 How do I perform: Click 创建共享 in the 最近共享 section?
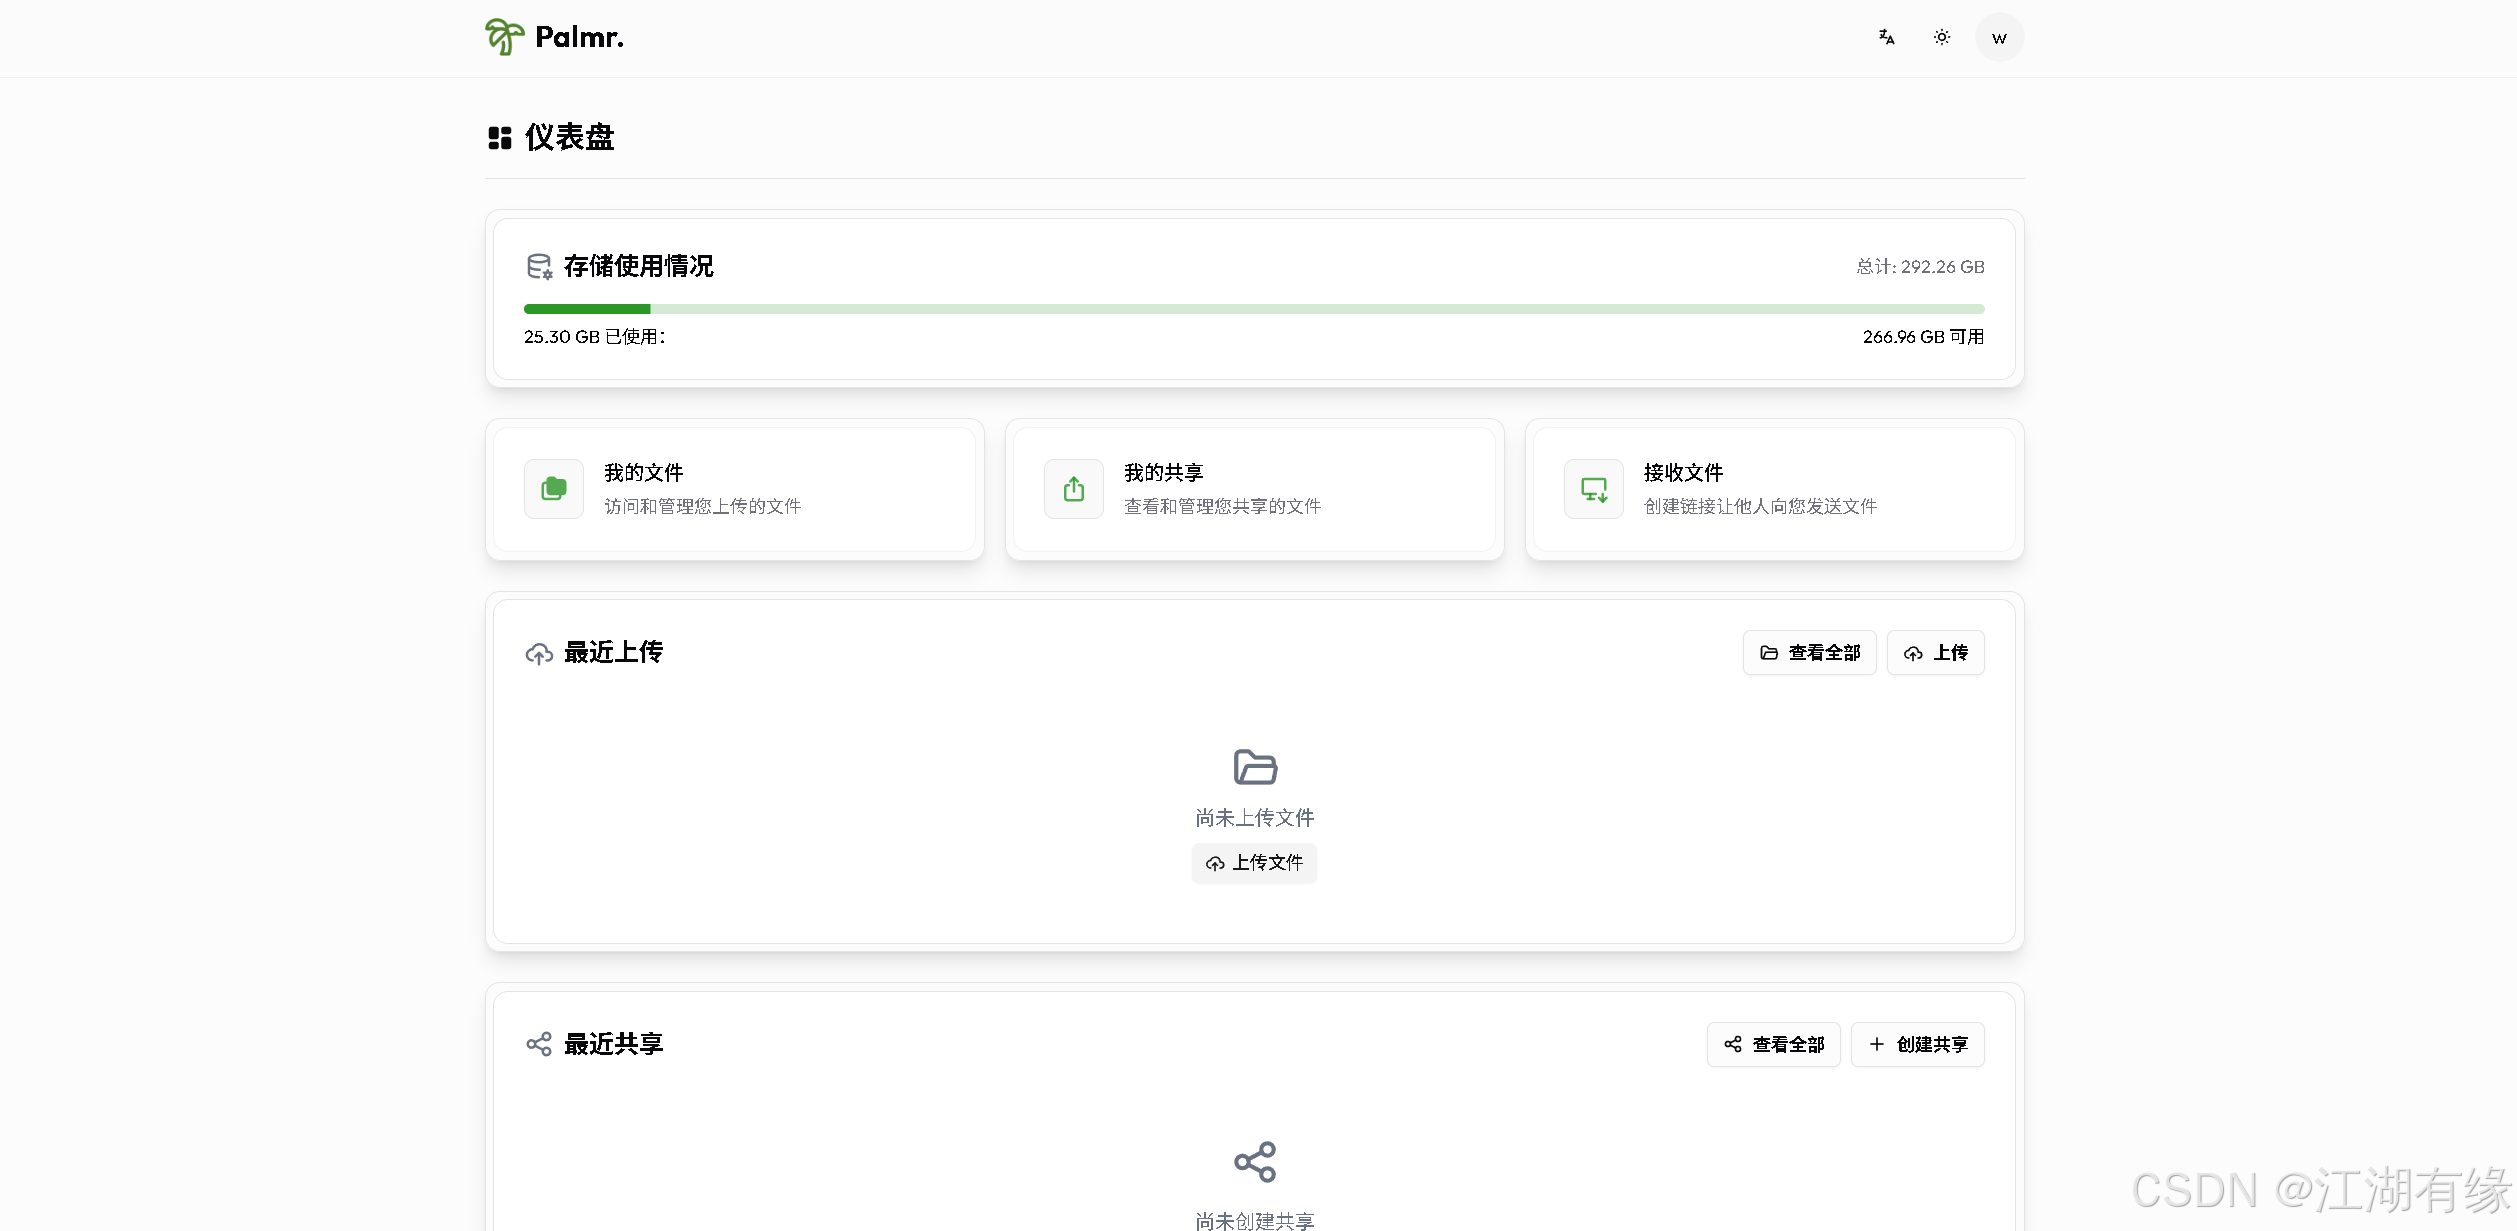[x=1916, y=1044]
